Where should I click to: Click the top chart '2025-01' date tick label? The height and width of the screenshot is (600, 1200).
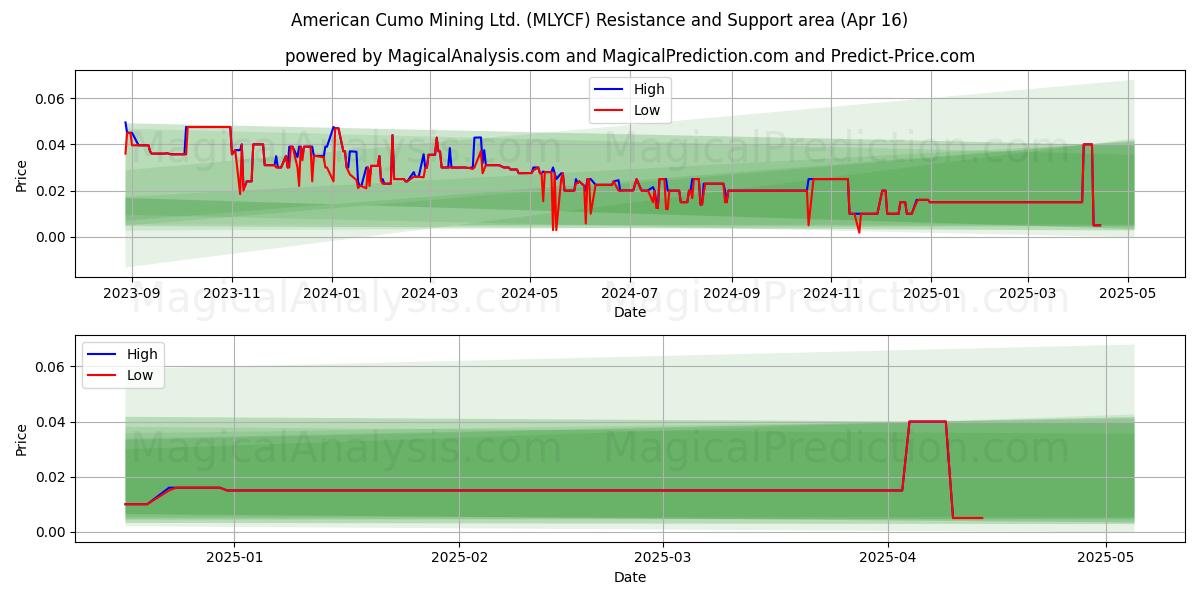point(931,294)
